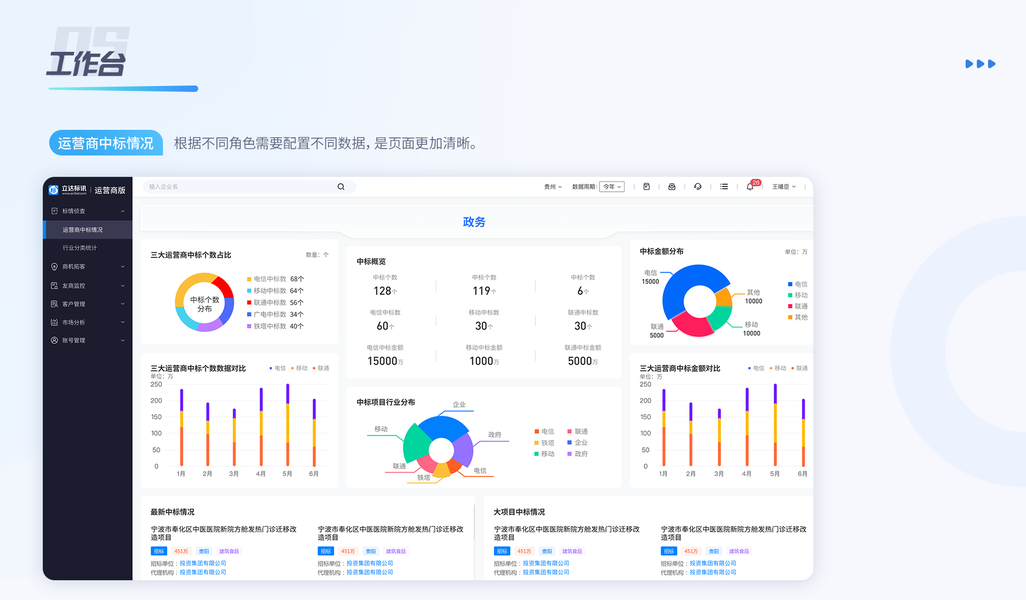Screen dimensions: 1026x600
Task: Toggle 政府 legend in 中标项目行业分布 chart
Action: coord(578,454)
